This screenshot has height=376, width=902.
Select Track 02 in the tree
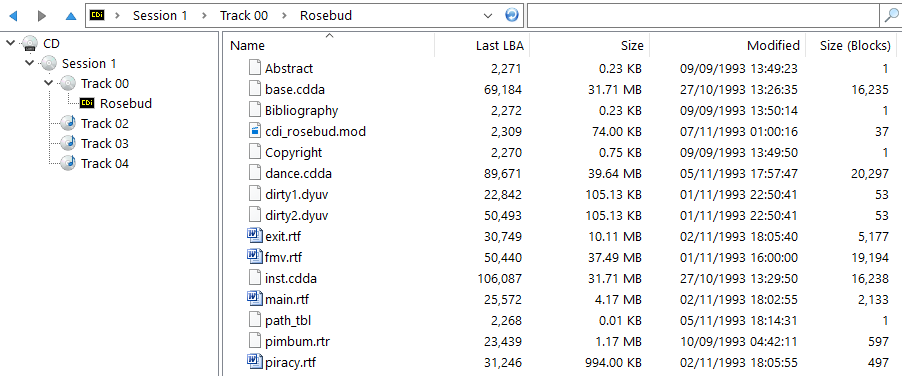pos(105,124)
